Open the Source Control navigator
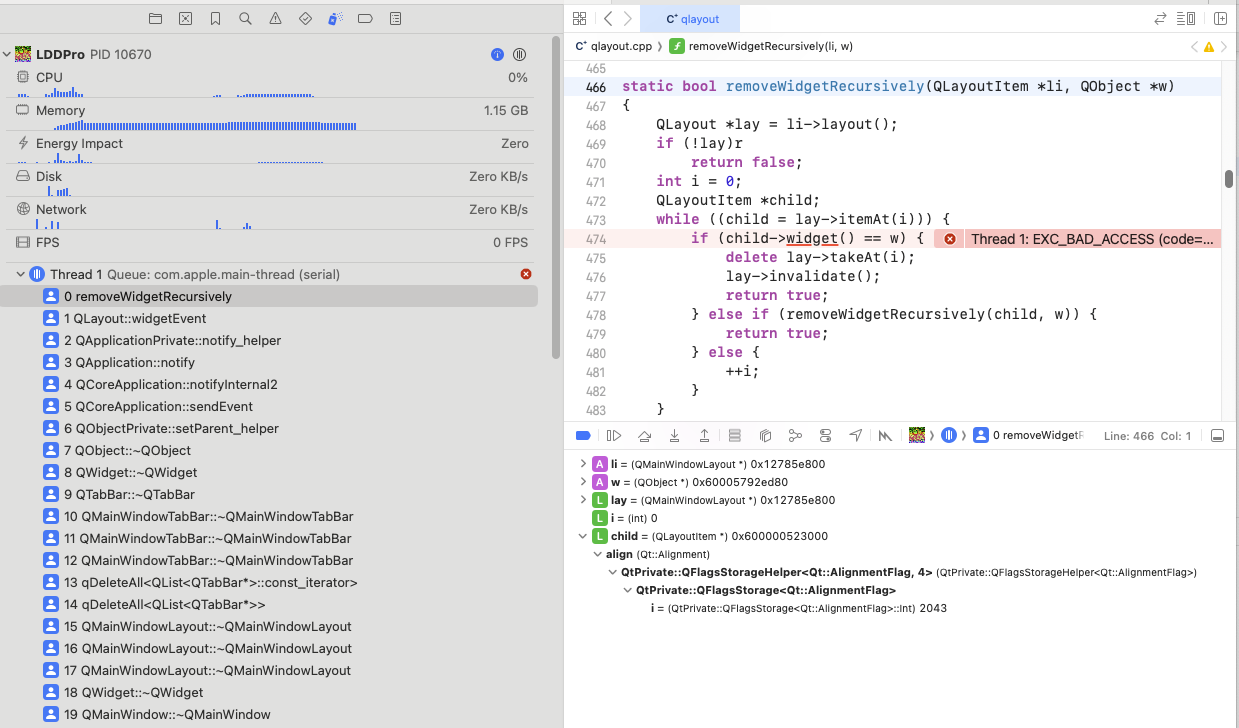Image resolution: width=1239 pixels, height=728 pixels. coord(185,19)
